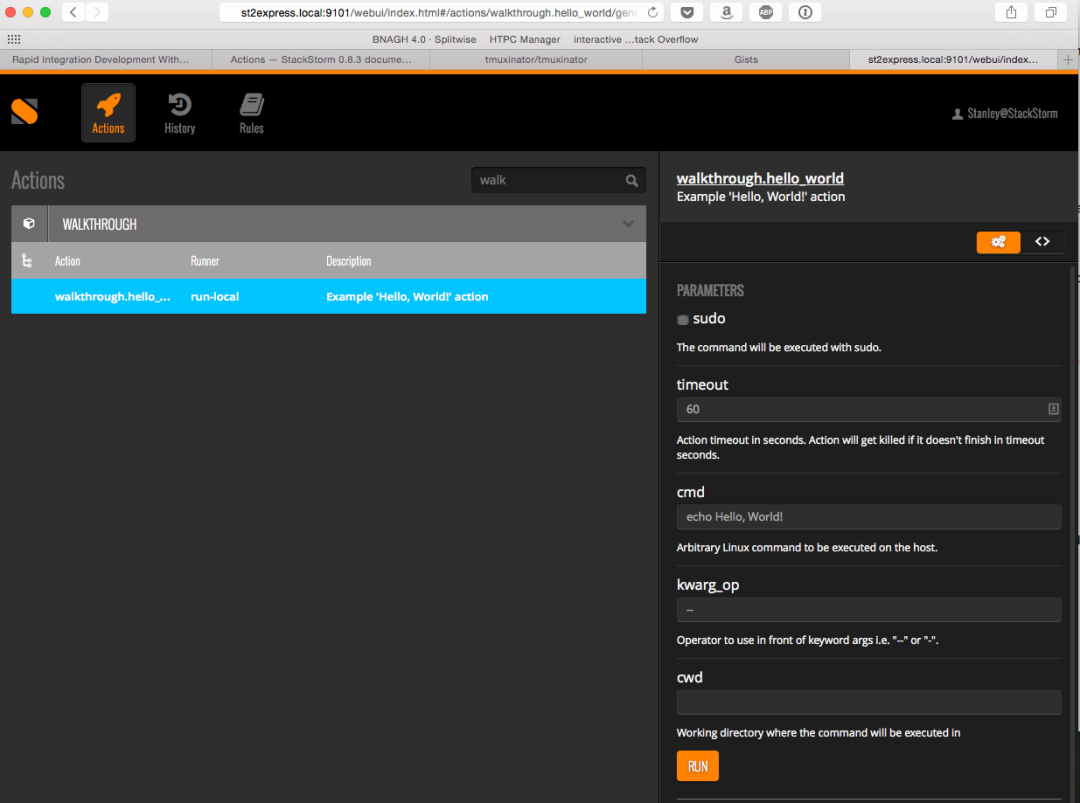Click into the cmd input field

[x=868, y=517]
